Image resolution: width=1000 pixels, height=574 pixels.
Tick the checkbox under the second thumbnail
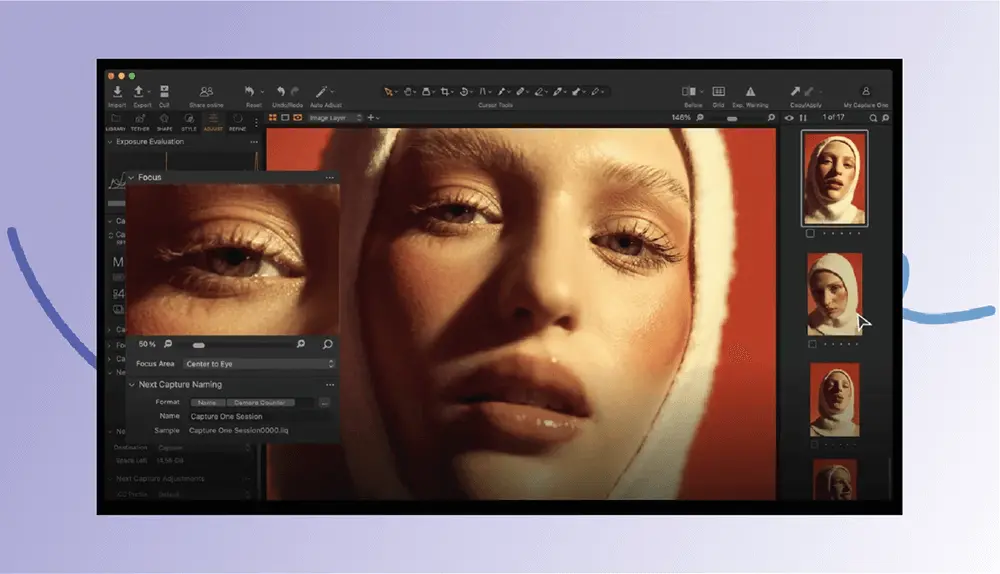tap(812, 344)
